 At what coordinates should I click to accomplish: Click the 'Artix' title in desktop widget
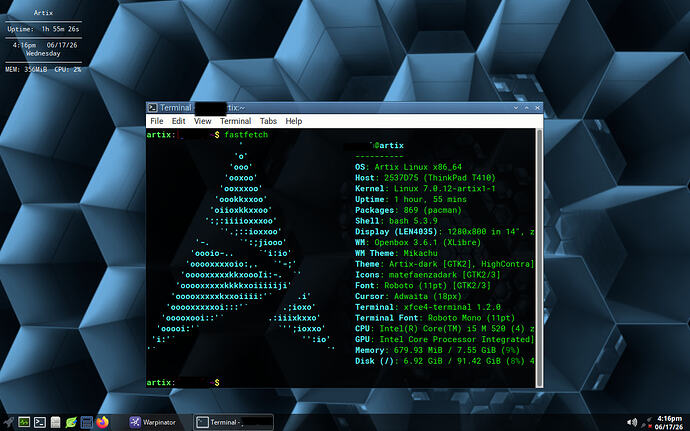pos(43,13)
